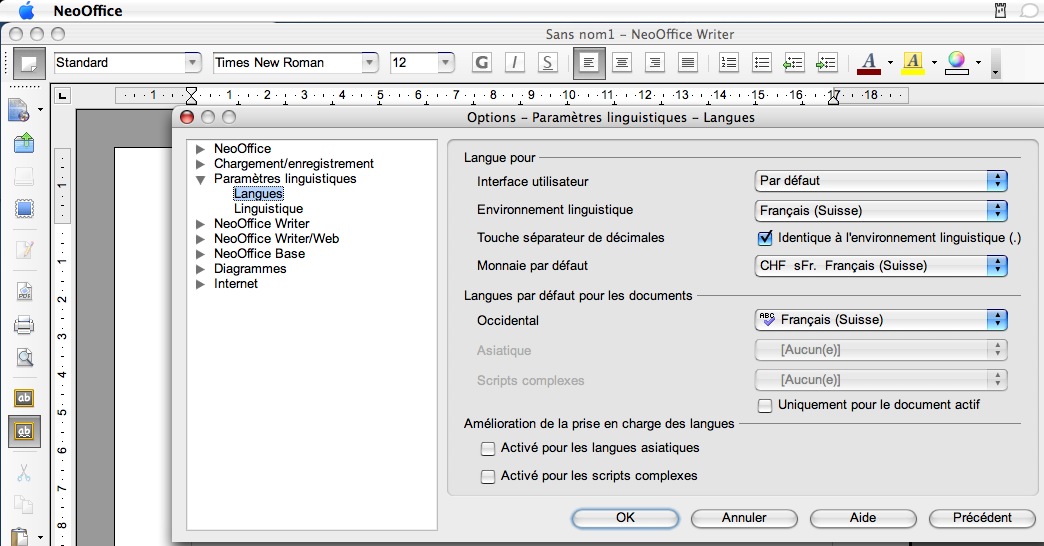The height and width of the screenshot is (546, 1044).
Task: Click the Cut scissors icon
Action: pos(24,473)
